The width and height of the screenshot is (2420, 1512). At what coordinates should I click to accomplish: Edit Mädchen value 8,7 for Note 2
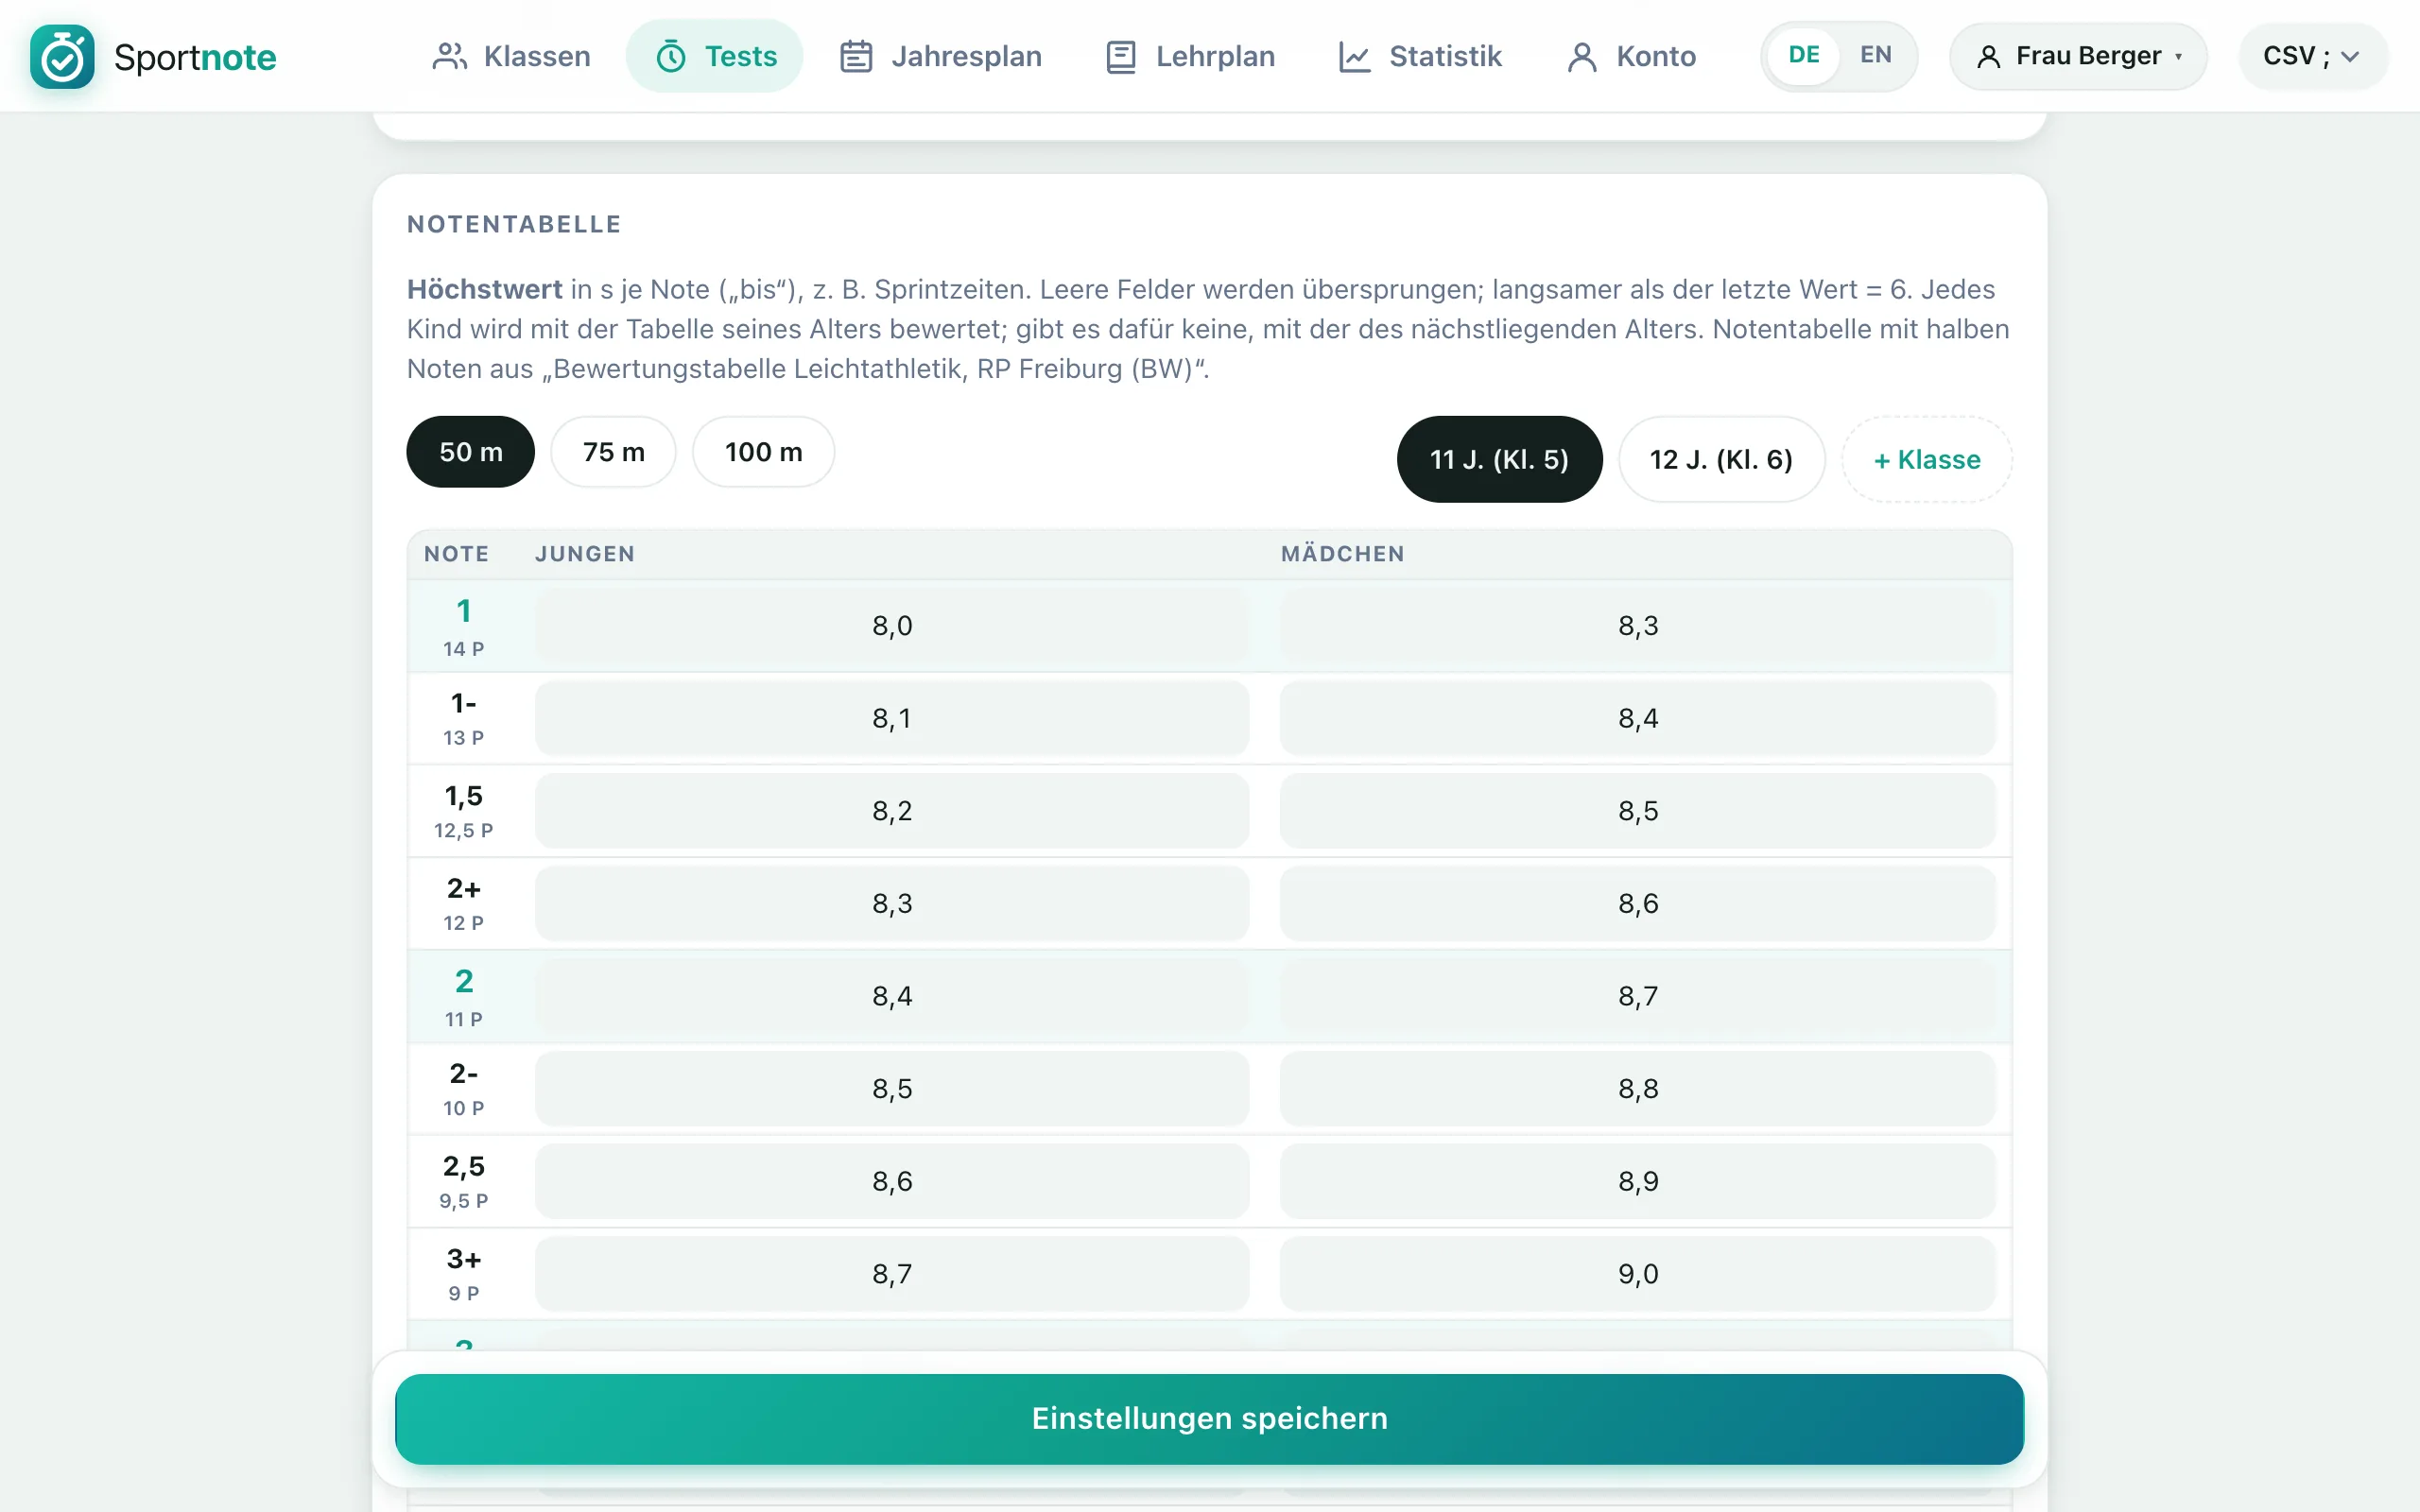(1638, 996)
